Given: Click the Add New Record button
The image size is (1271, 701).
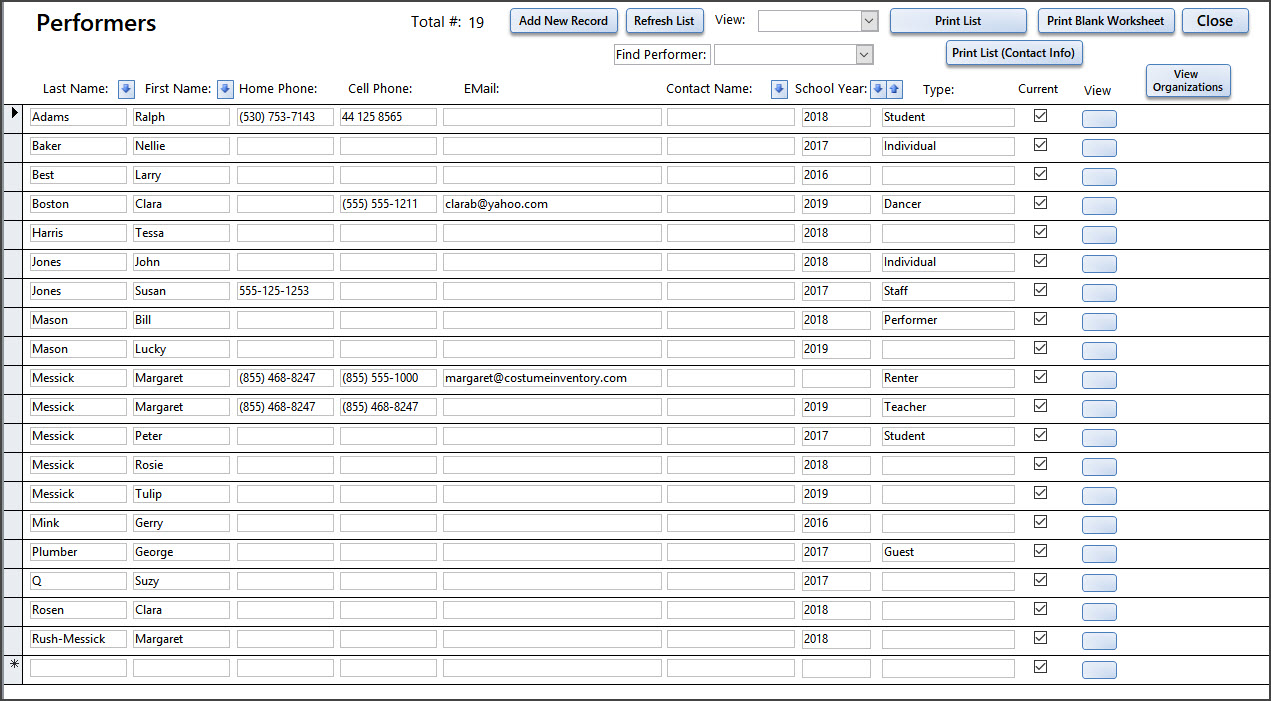Looking at the screenshot, I should pyautogui.click(x=563, y=21).
